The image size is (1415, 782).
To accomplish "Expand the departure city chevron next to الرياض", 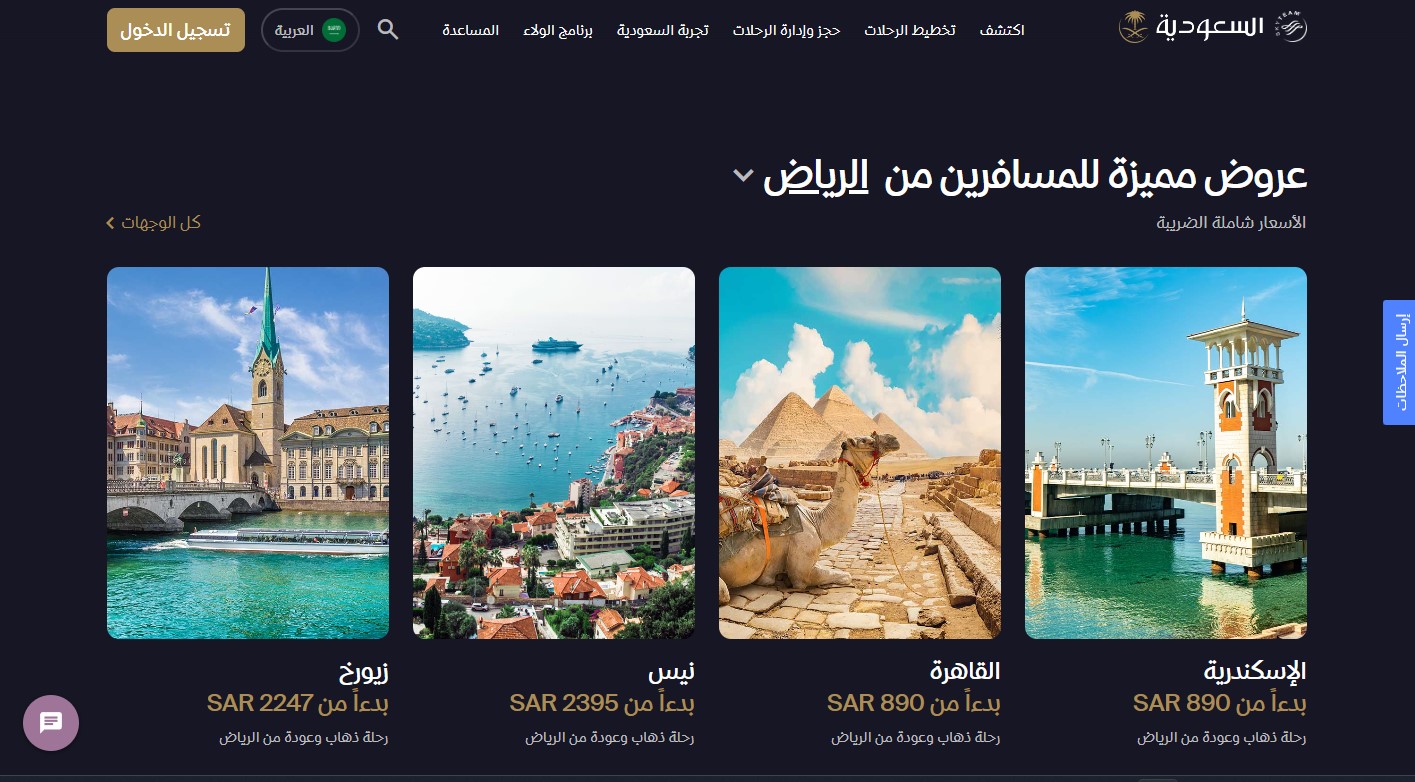I will (742, 176).
